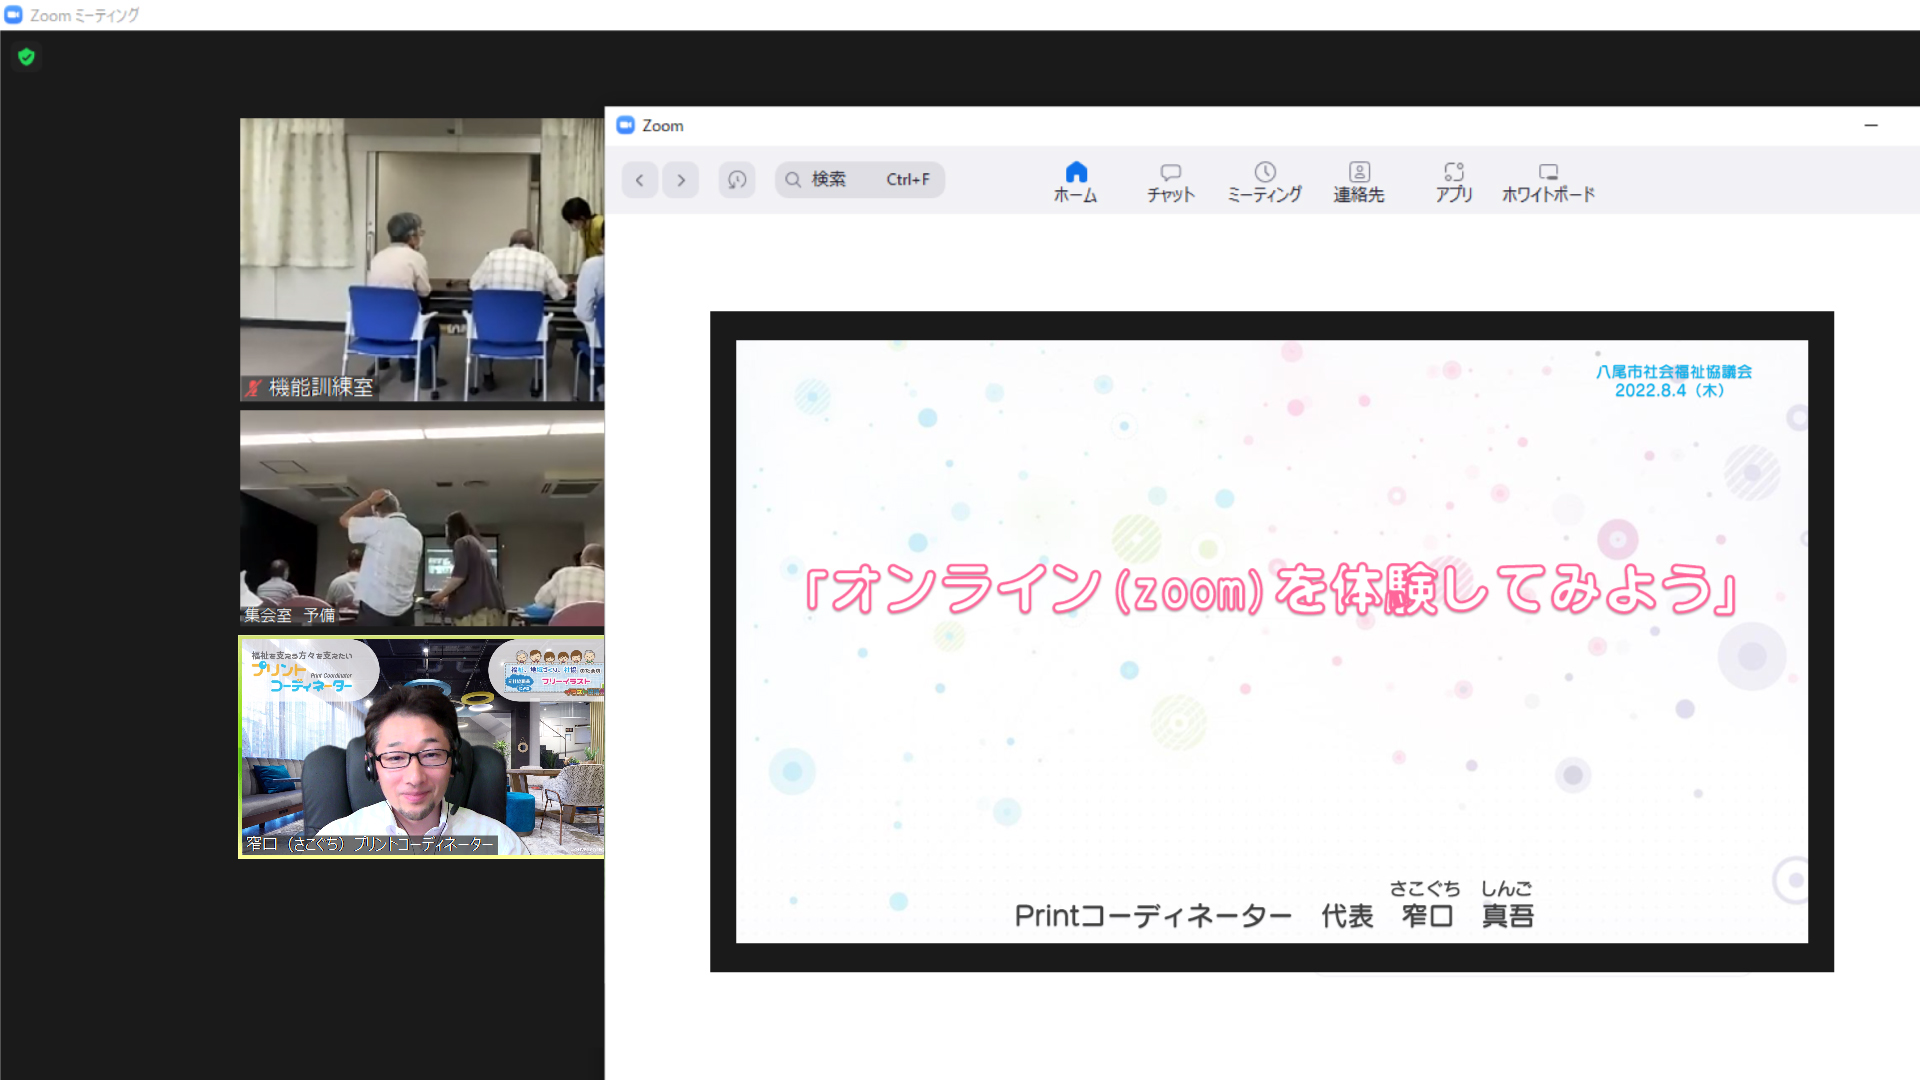The height and width of the screenshot is (1080, 1920).
Task: Click the shared presentation slide
Action: tap(1272, 641)
